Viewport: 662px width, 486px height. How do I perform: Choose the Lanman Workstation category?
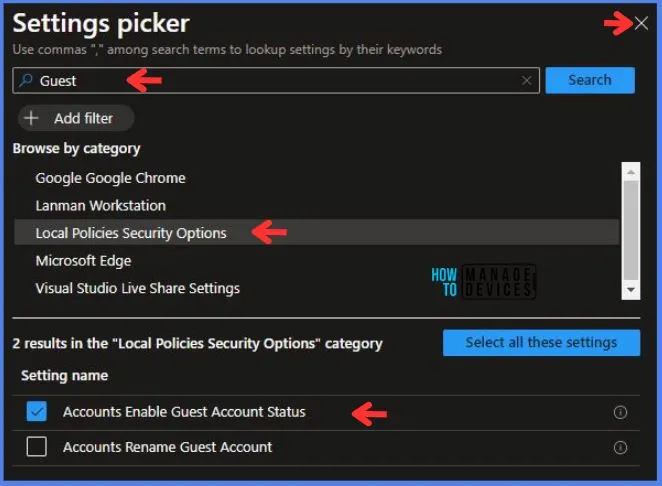tap(100, 205)
